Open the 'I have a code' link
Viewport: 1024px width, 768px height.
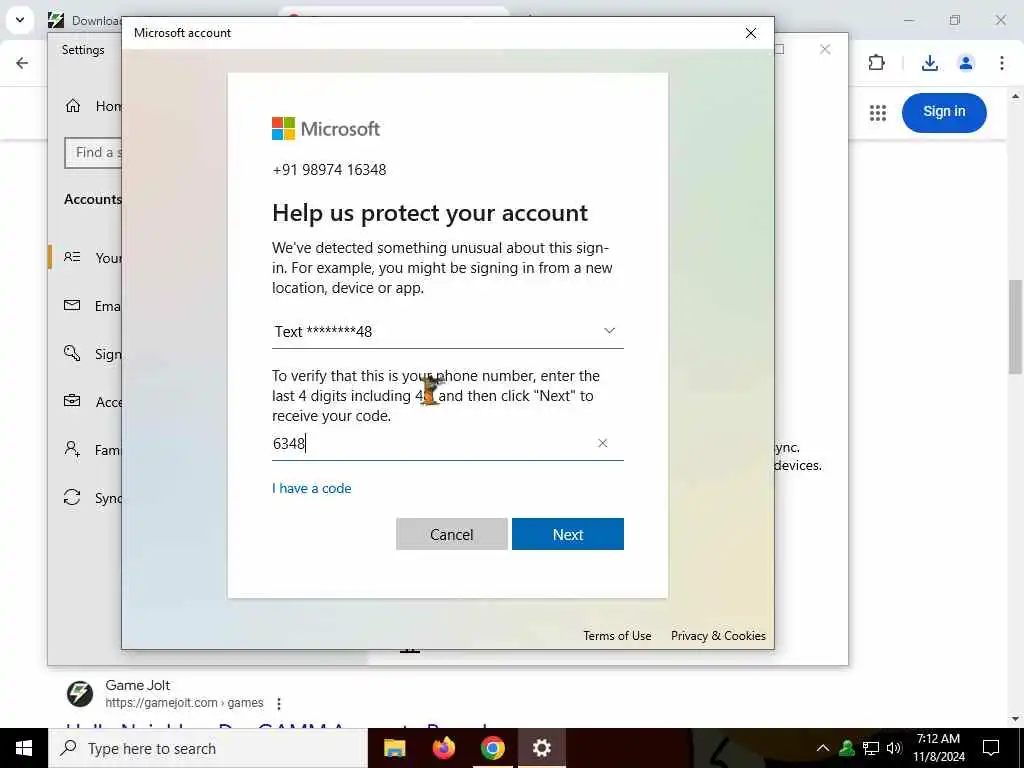pos(312,488)
